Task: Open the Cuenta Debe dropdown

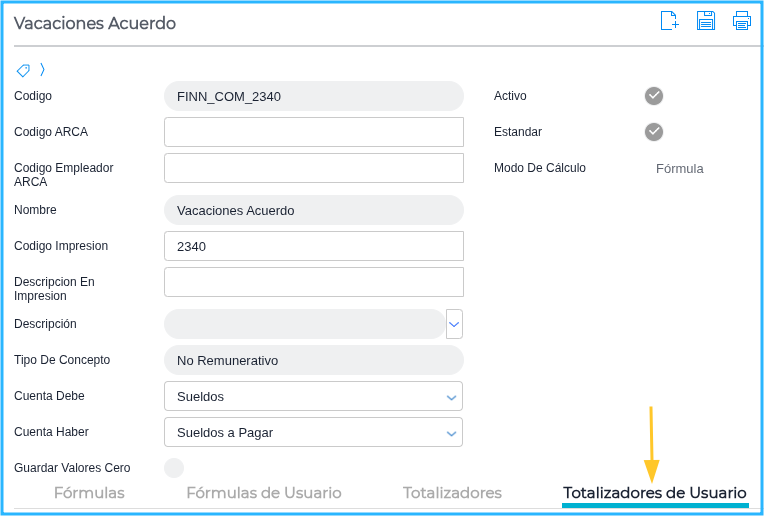Action: pos(313,396)
